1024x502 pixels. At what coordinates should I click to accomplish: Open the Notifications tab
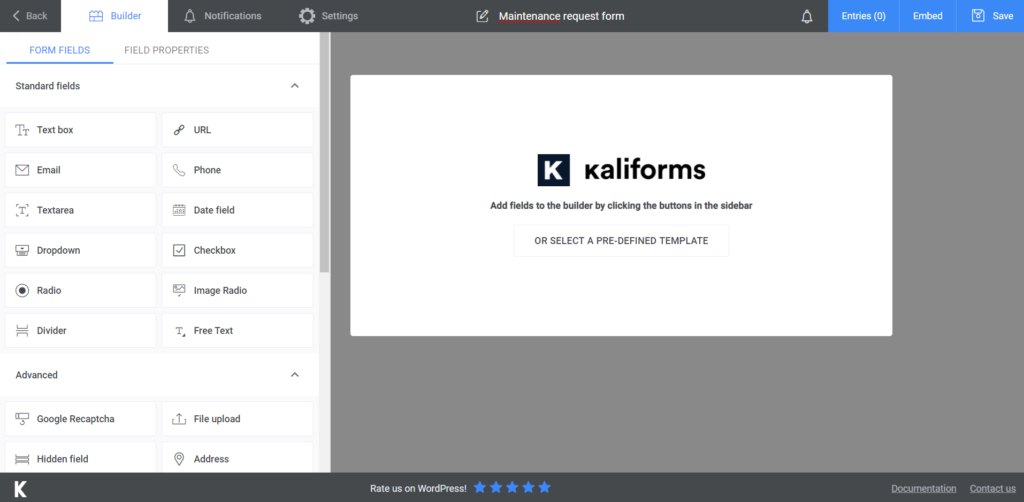223,16
